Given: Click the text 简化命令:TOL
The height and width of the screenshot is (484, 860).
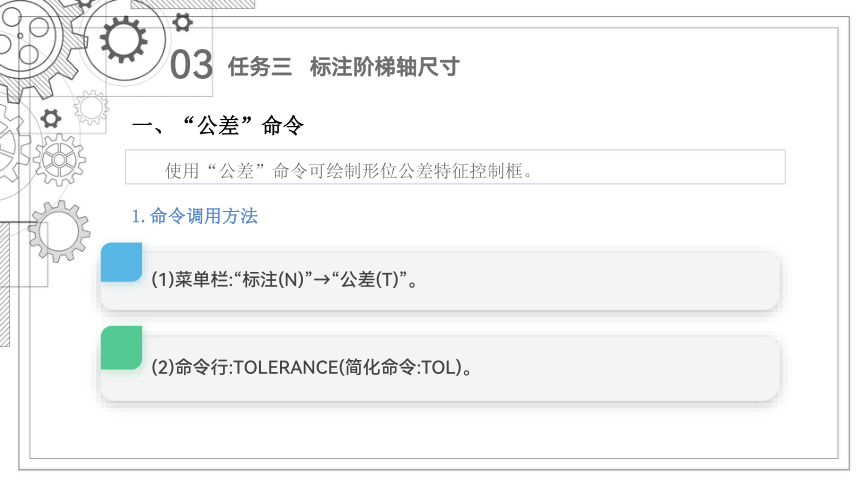Looking at the screenshot, I should point(403,367).
